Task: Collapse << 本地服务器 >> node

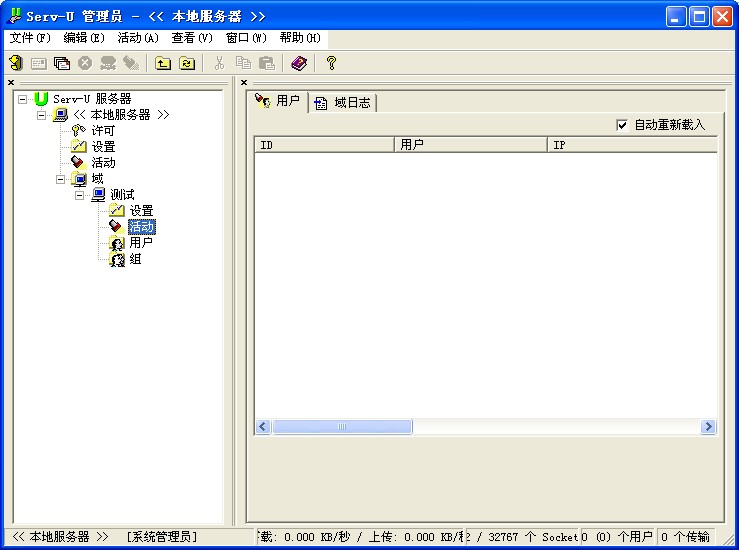Action: pos(41,115)
